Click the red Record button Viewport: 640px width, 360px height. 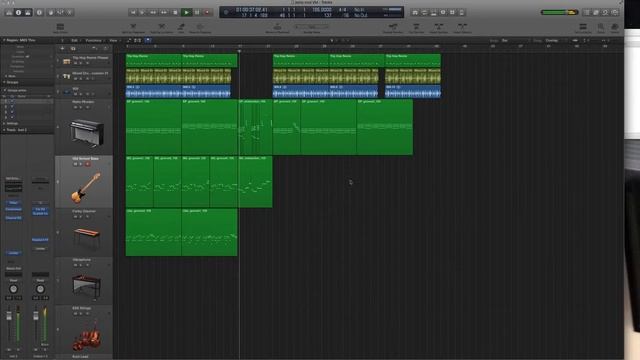207,13
